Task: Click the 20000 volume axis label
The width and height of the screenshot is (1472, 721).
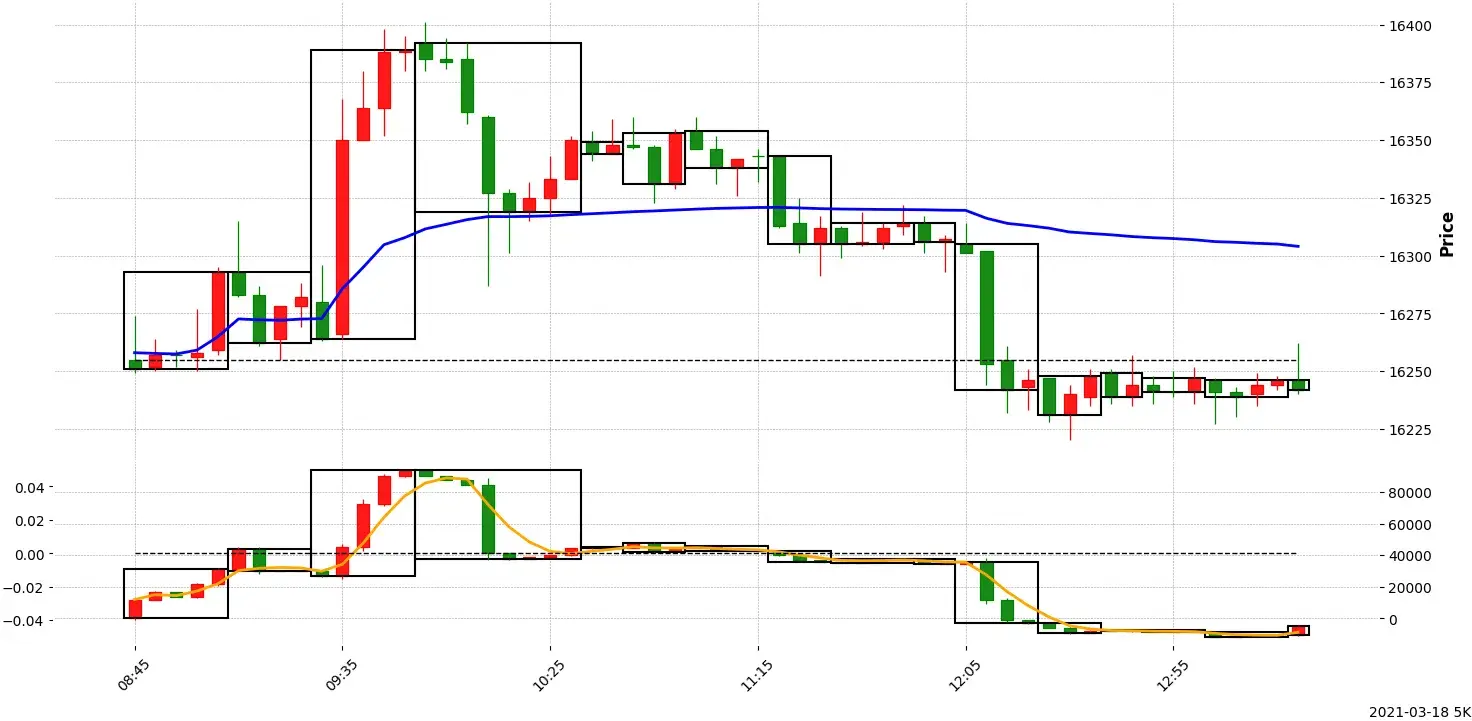Action: point(1411,588)
